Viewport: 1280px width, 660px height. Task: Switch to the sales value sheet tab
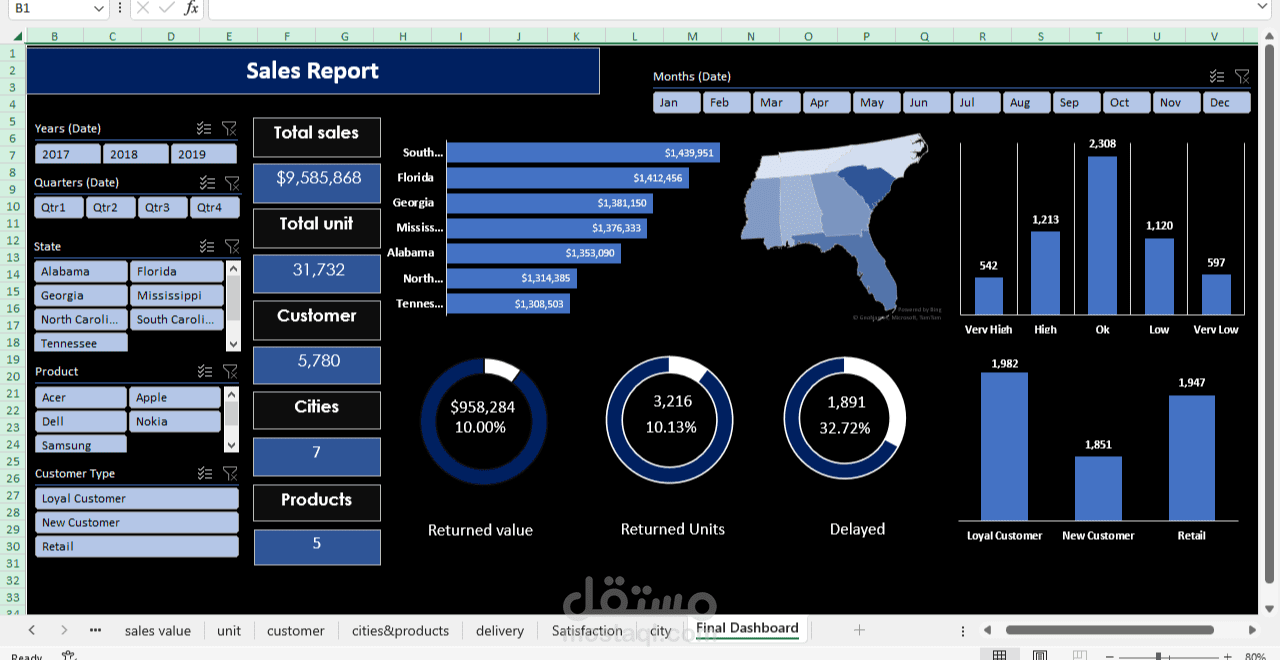157,630
